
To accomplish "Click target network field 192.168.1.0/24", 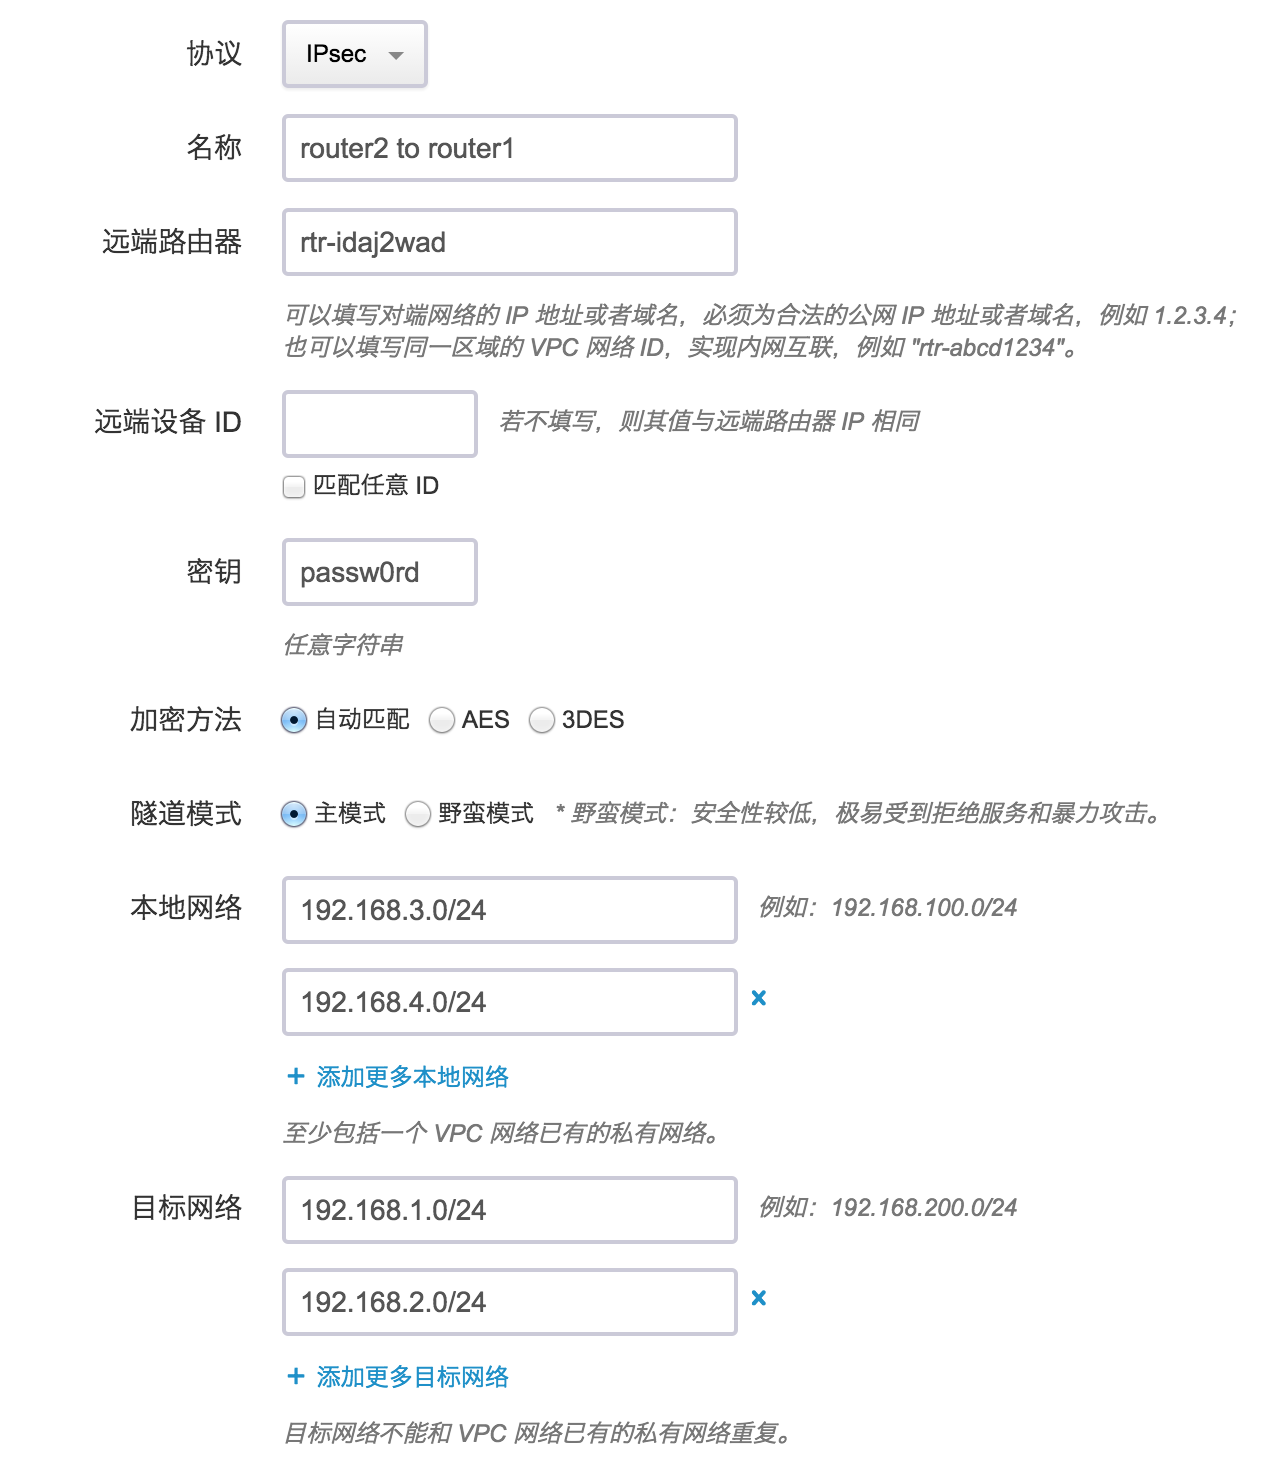I will point(510,1210).
